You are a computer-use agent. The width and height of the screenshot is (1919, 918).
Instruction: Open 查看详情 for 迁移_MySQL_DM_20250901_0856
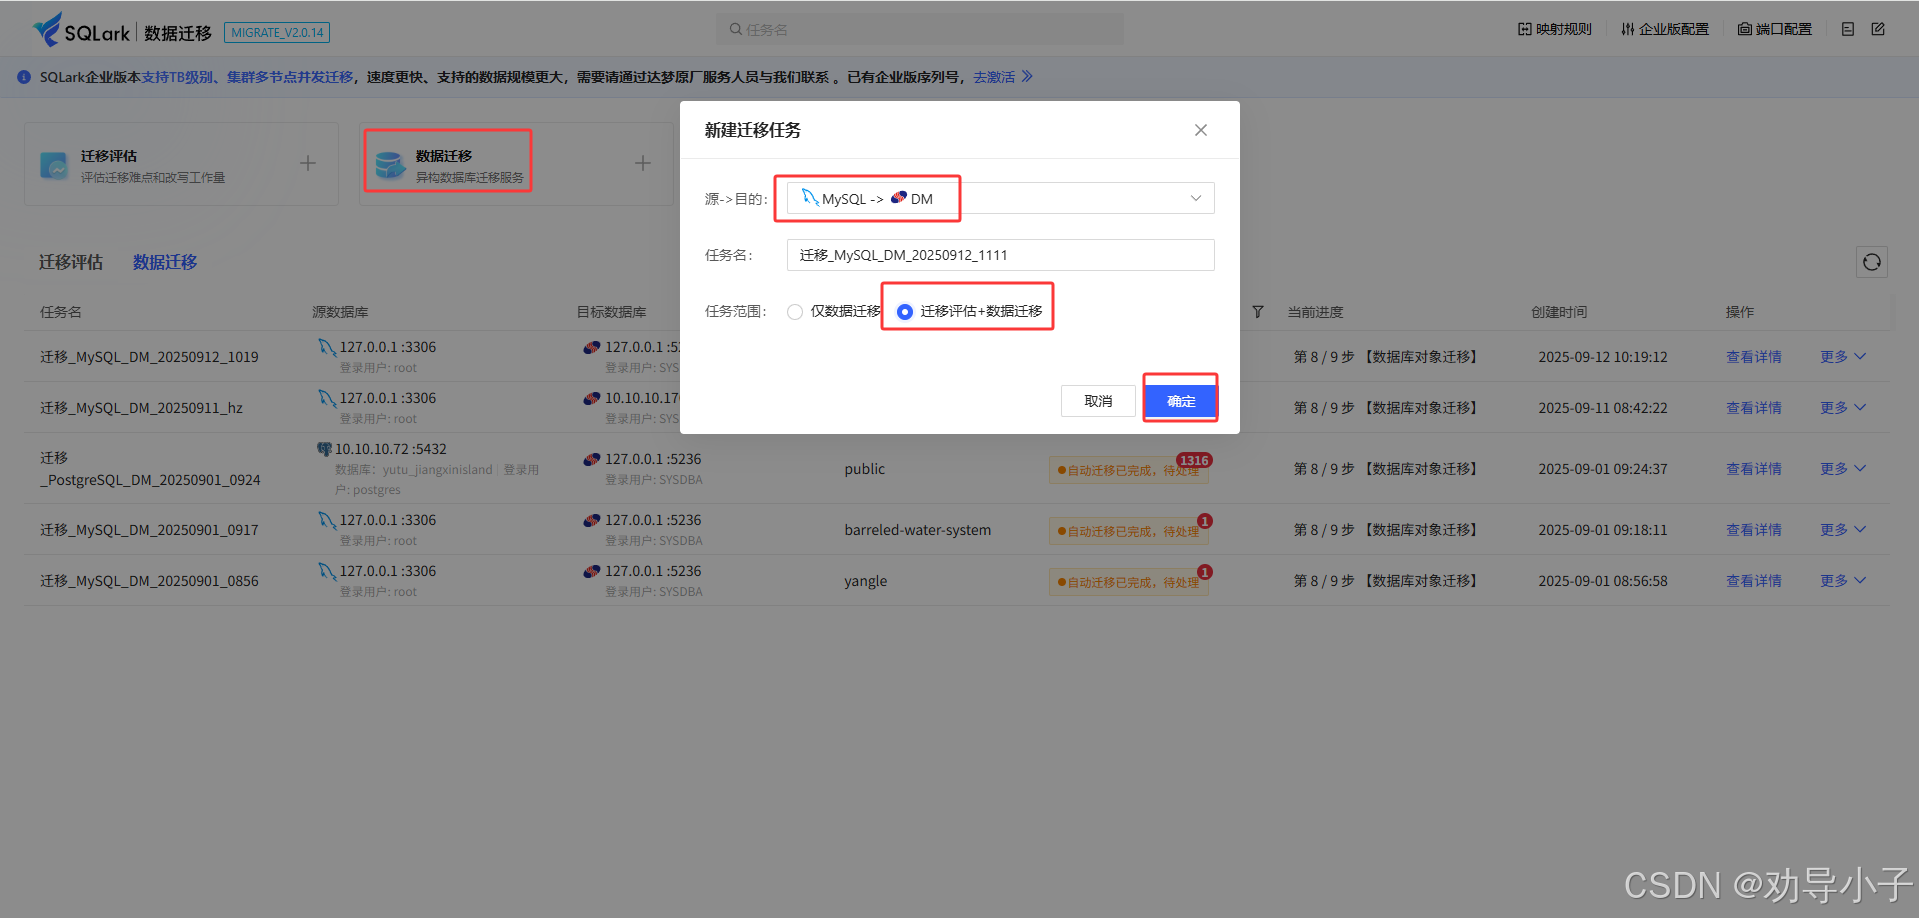1754,581
